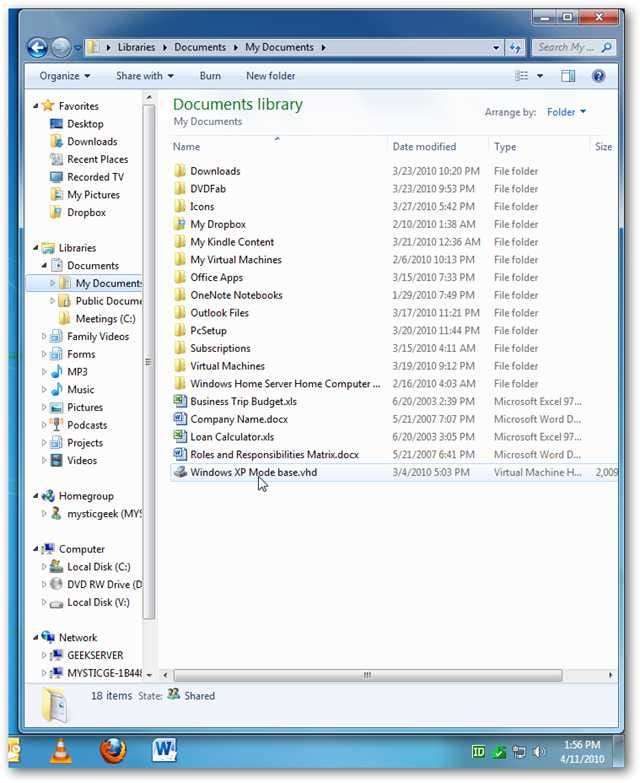Click Burn in the toolbar
This screenshot has height=783, width=640.
tap(210, 76)
